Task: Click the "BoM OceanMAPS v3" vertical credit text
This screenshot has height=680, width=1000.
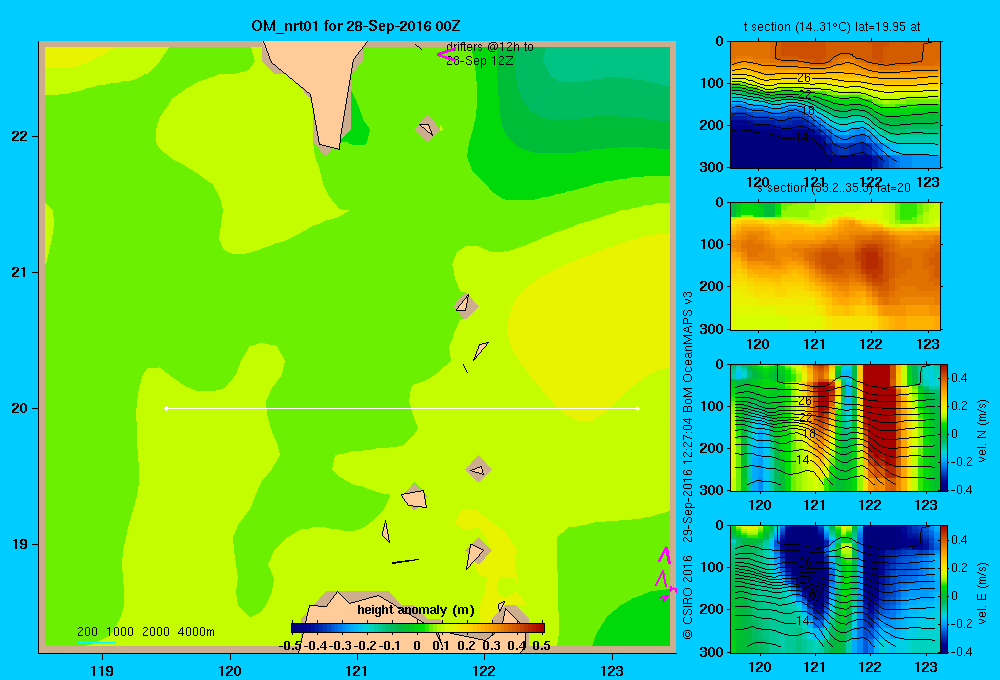Action: coord(688,352)
